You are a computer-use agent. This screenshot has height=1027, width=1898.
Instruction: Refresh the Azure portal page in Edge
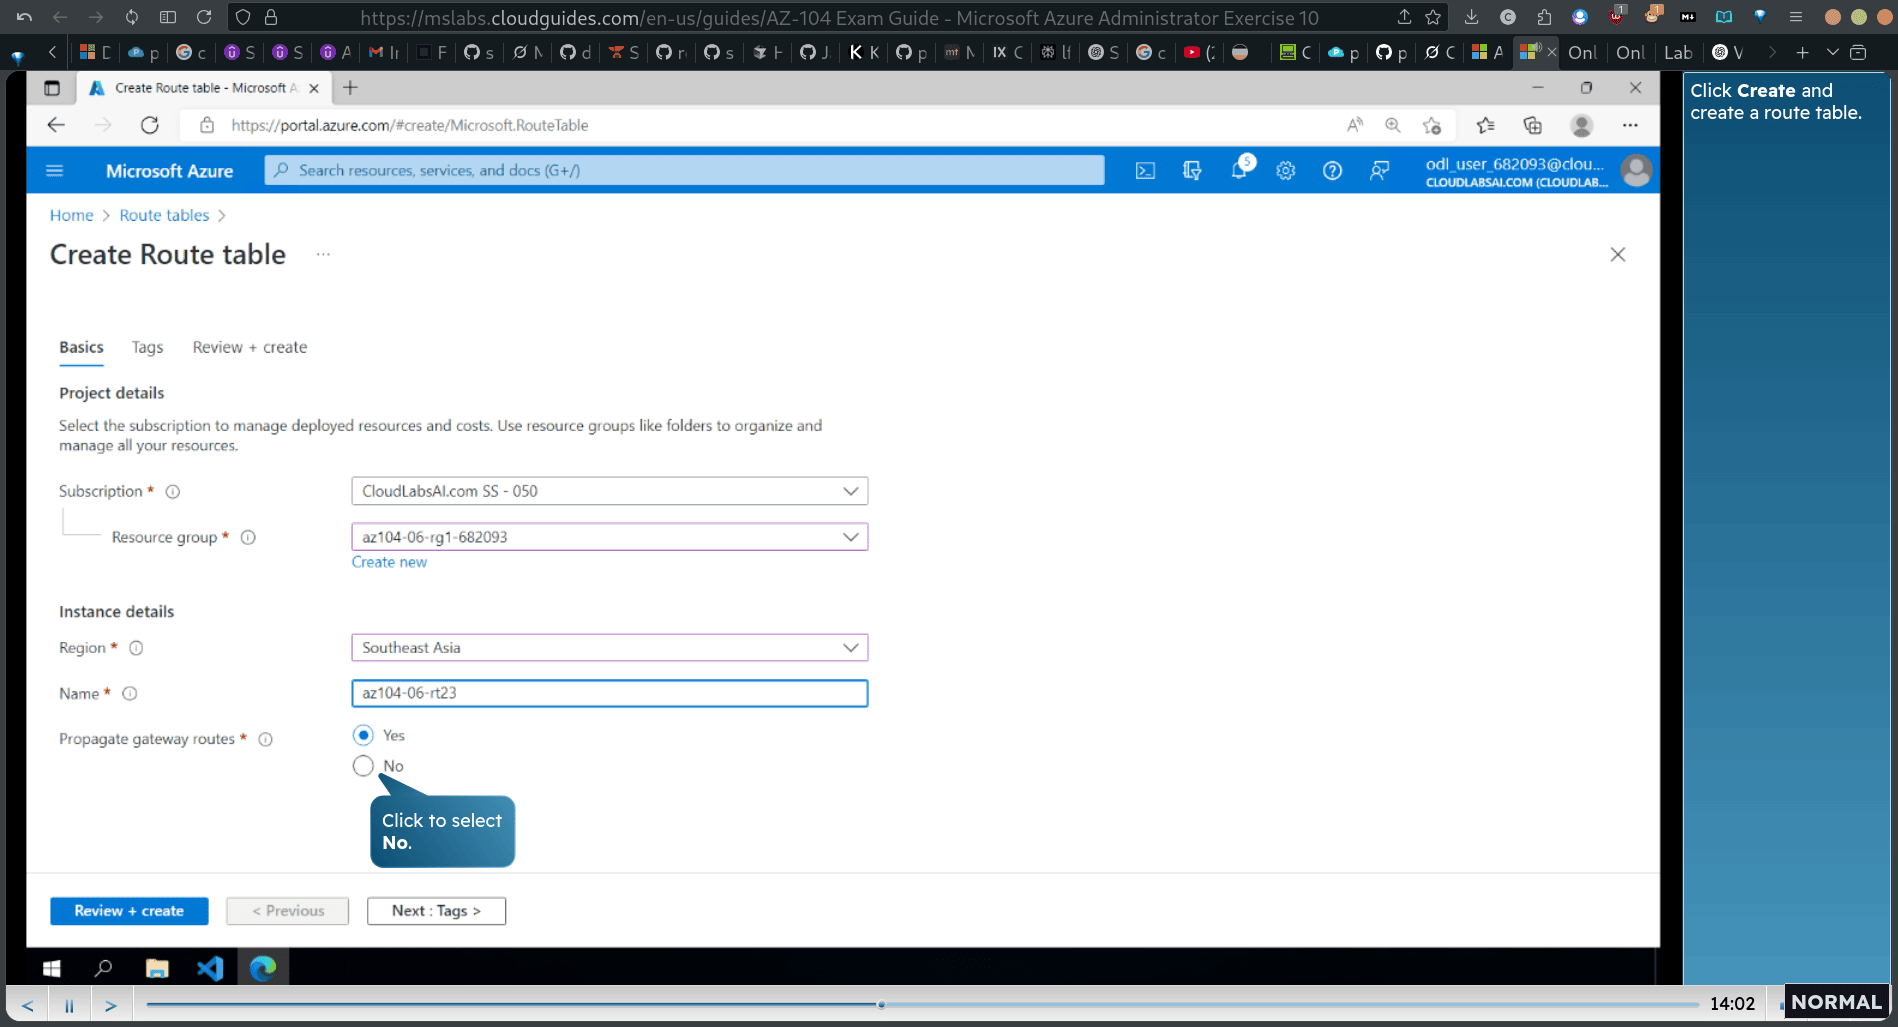coord(150,125)
